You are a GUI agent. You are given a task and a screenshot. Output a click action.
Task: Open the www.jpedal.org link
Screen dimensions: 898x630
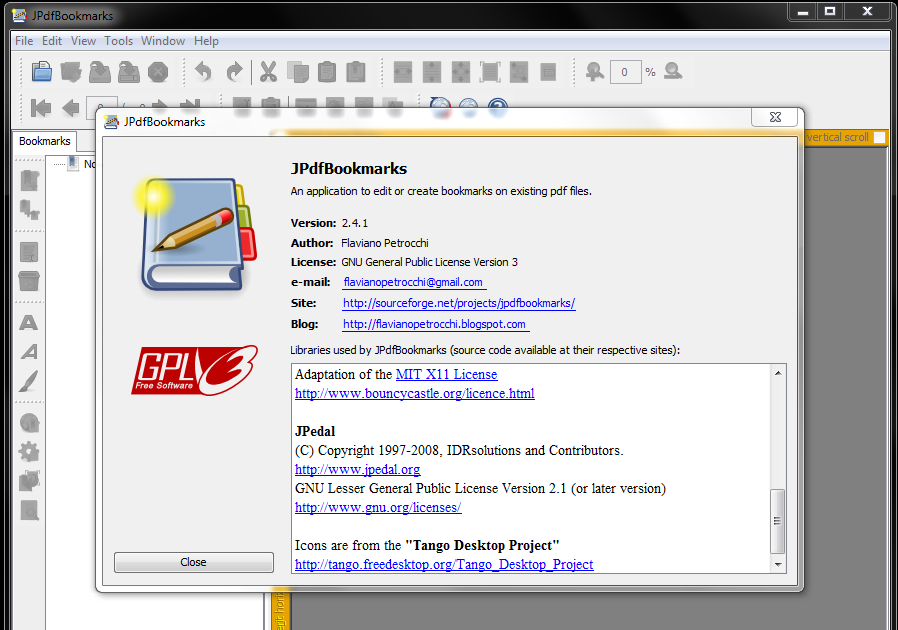[x=357, y=470]
